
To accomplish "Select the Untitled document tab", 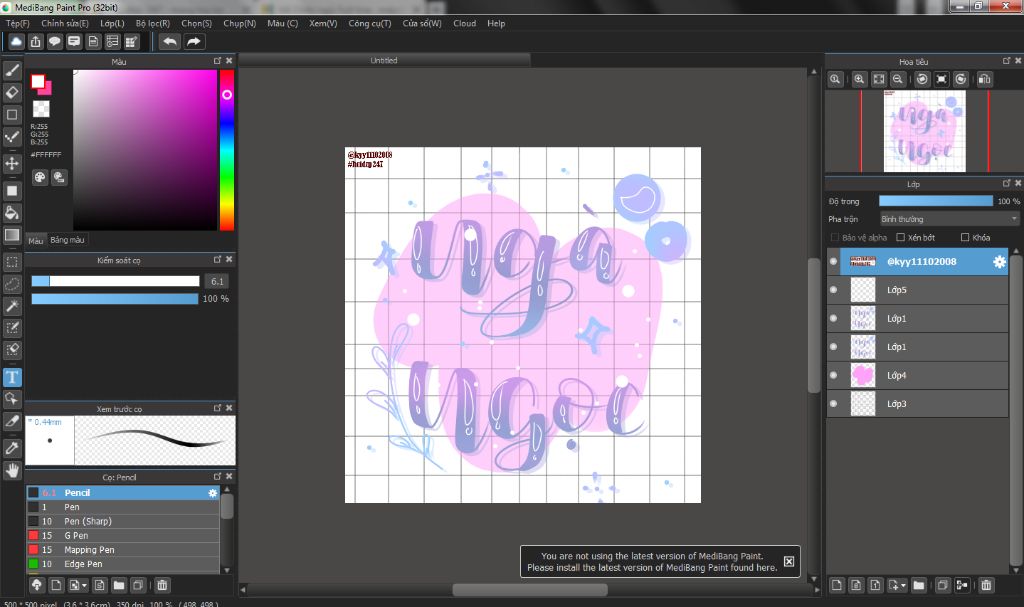I will 384,60.
